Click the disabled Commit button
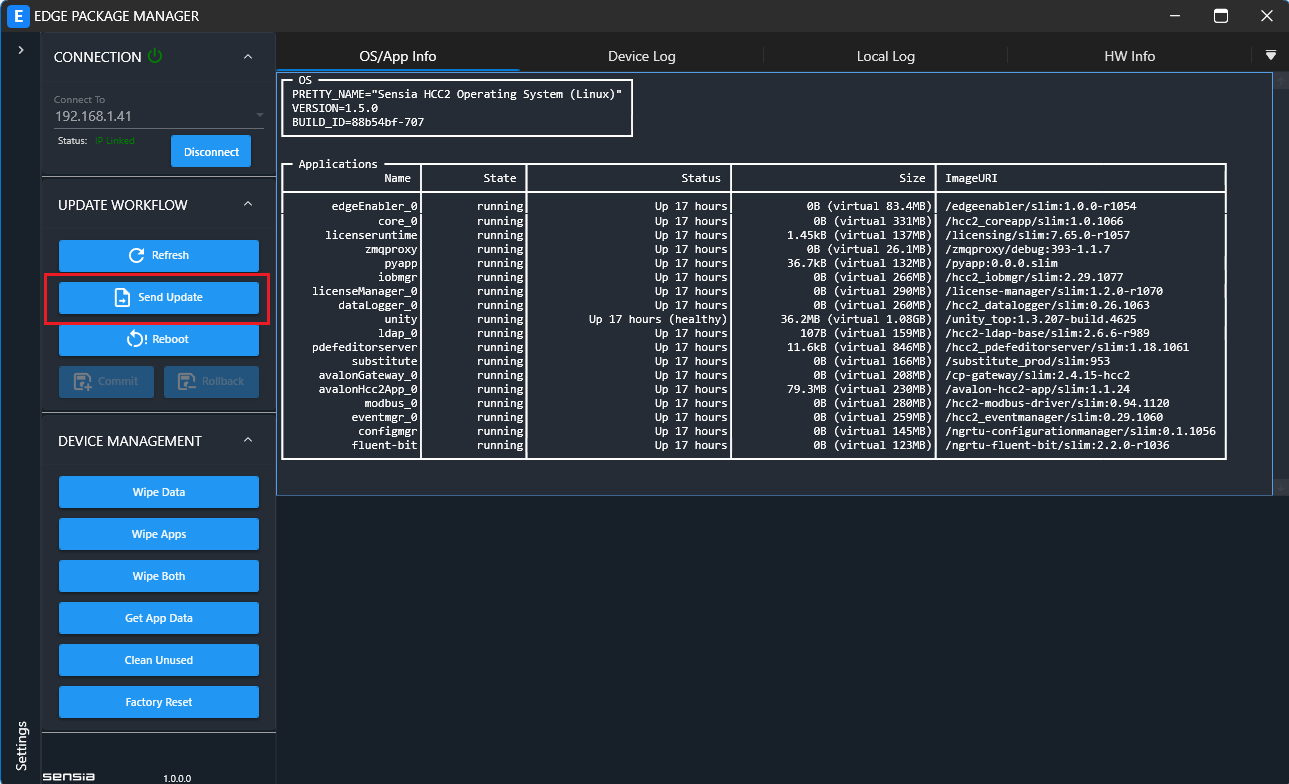The image size is (1289, 784). [106, 381]
